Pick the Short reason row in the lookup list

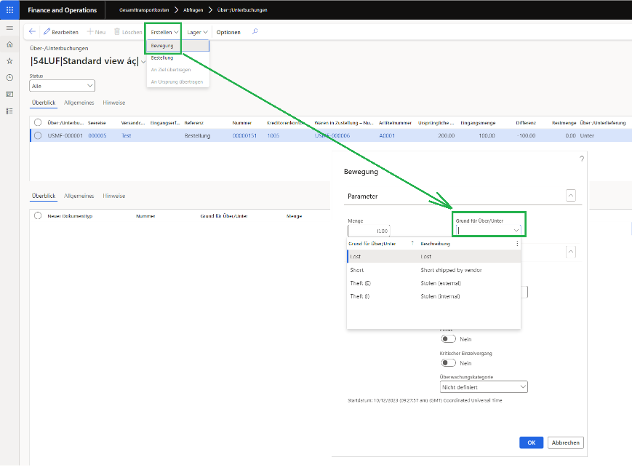(x=357, y=270)
